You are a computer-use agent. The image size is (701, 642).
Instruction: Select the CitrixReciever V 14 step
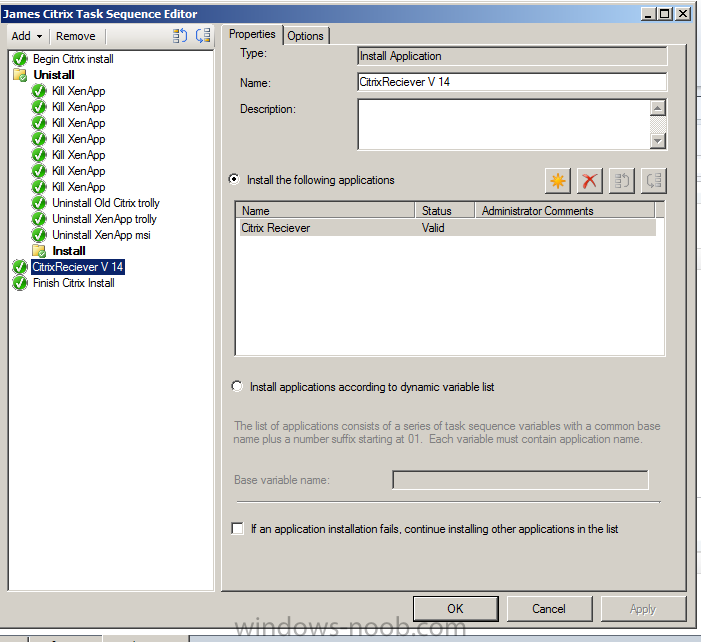78,267
